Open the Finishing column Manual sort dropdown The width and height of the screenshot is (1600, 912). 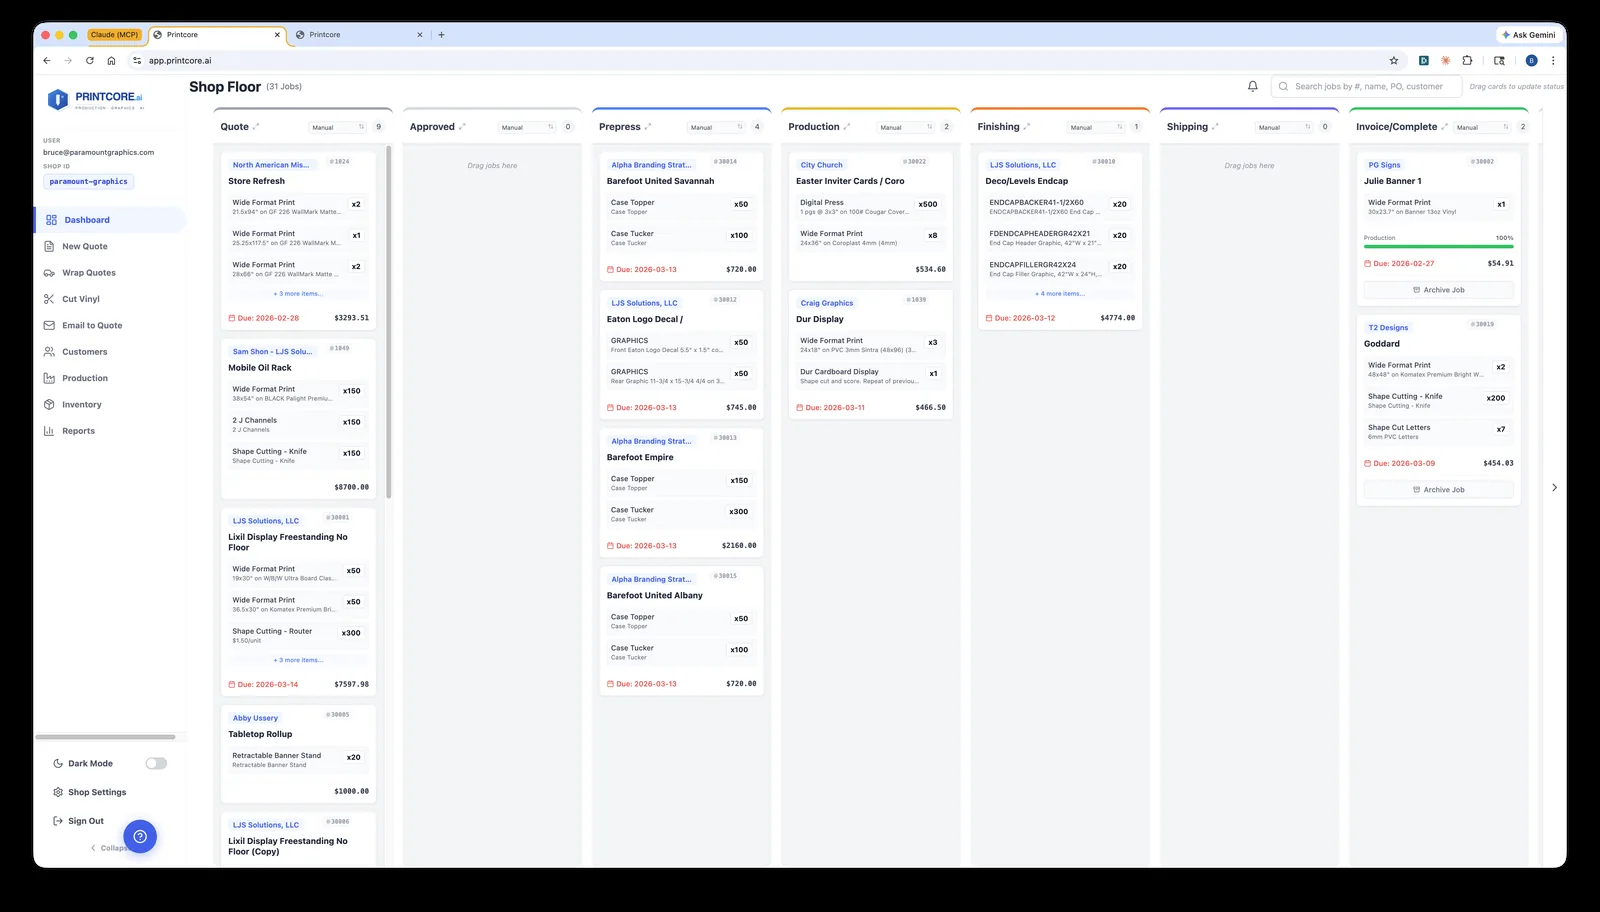pos(1096,127)
